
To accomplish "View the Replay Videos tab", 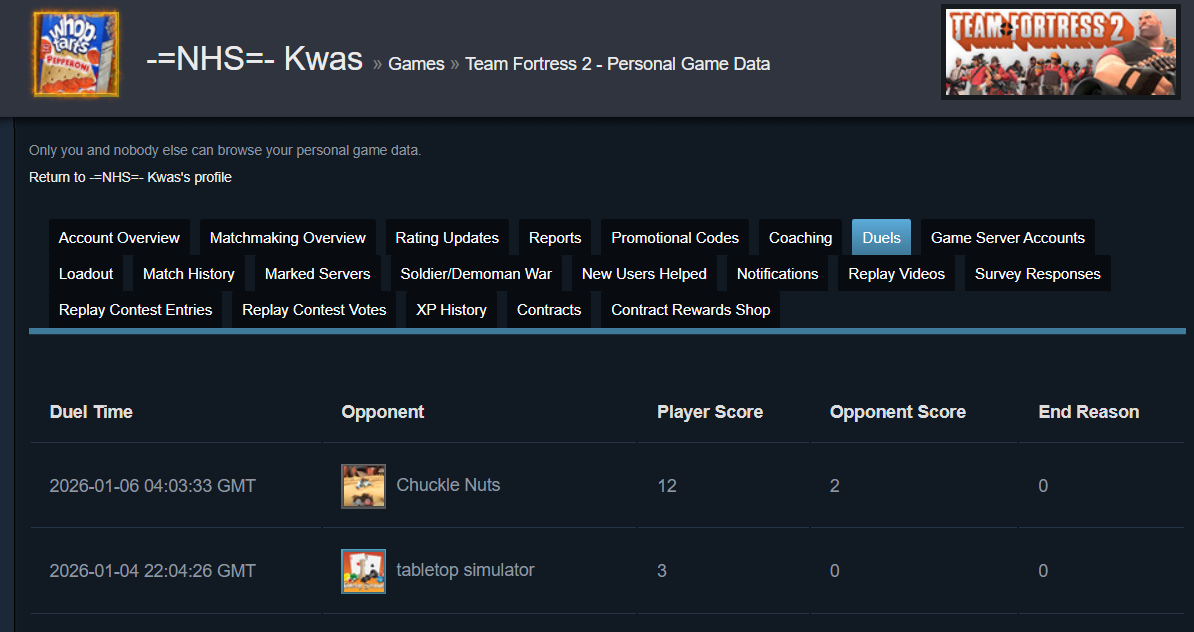I will [896, 274].
